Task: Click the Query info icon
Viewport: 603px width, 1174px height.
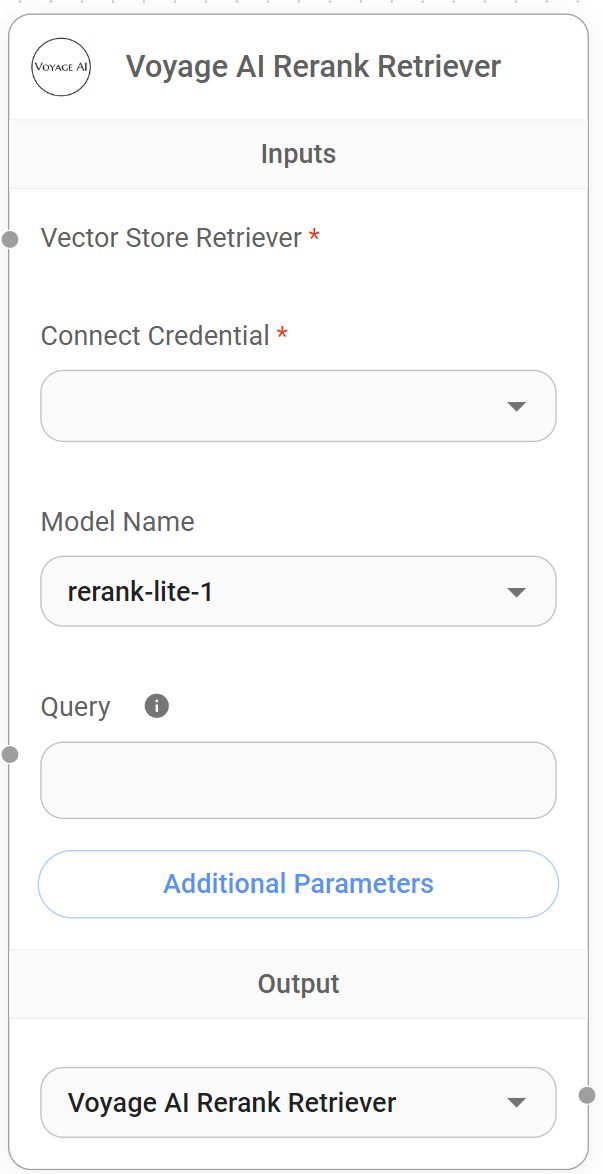Action: (x=157, y=706)
